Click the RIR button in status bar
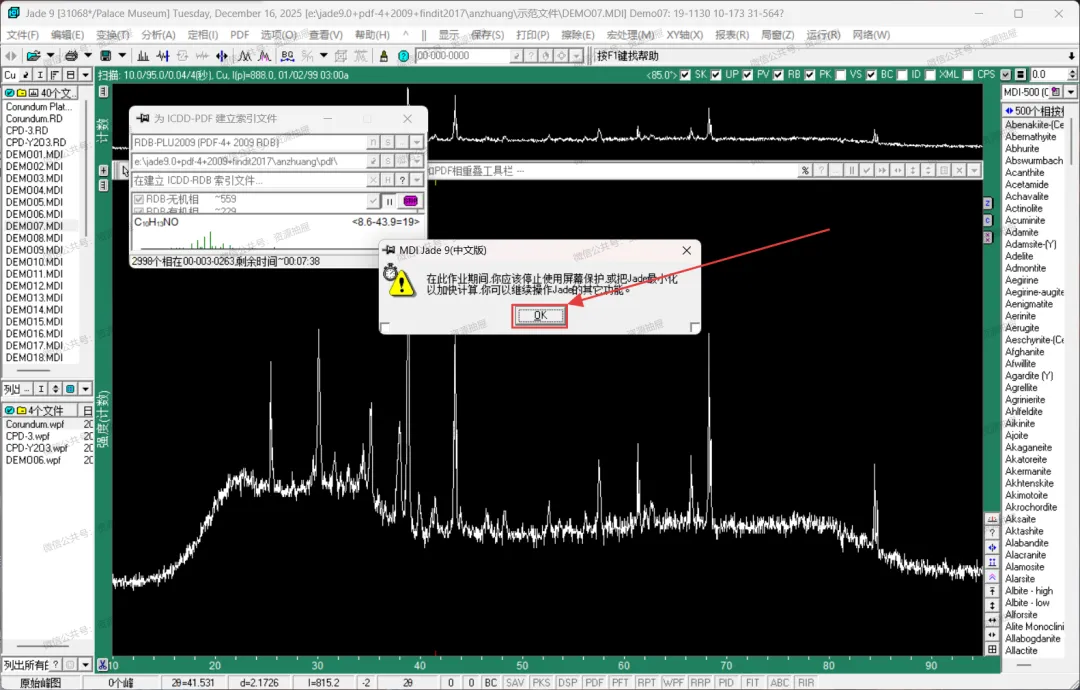The width and height of the screenshot is (1080, 690). [806, 682]
